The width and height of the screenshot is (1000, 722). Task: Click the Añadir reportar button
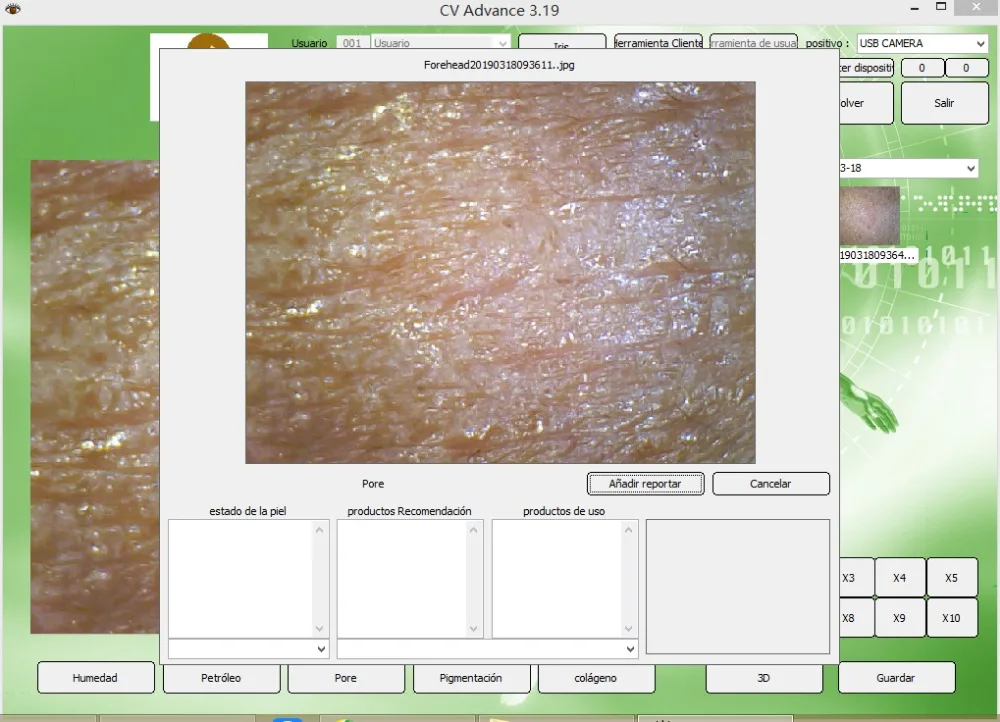pos(645,483)
